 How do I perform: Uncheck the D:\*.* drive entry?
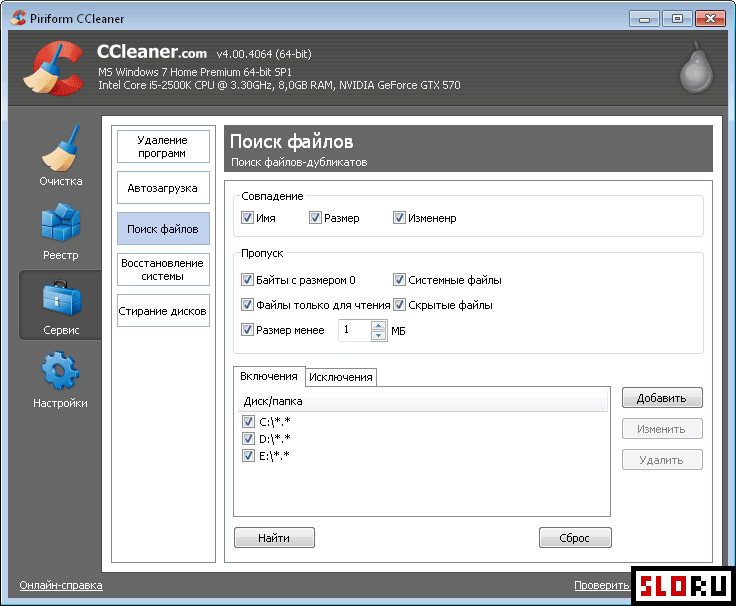248,438
